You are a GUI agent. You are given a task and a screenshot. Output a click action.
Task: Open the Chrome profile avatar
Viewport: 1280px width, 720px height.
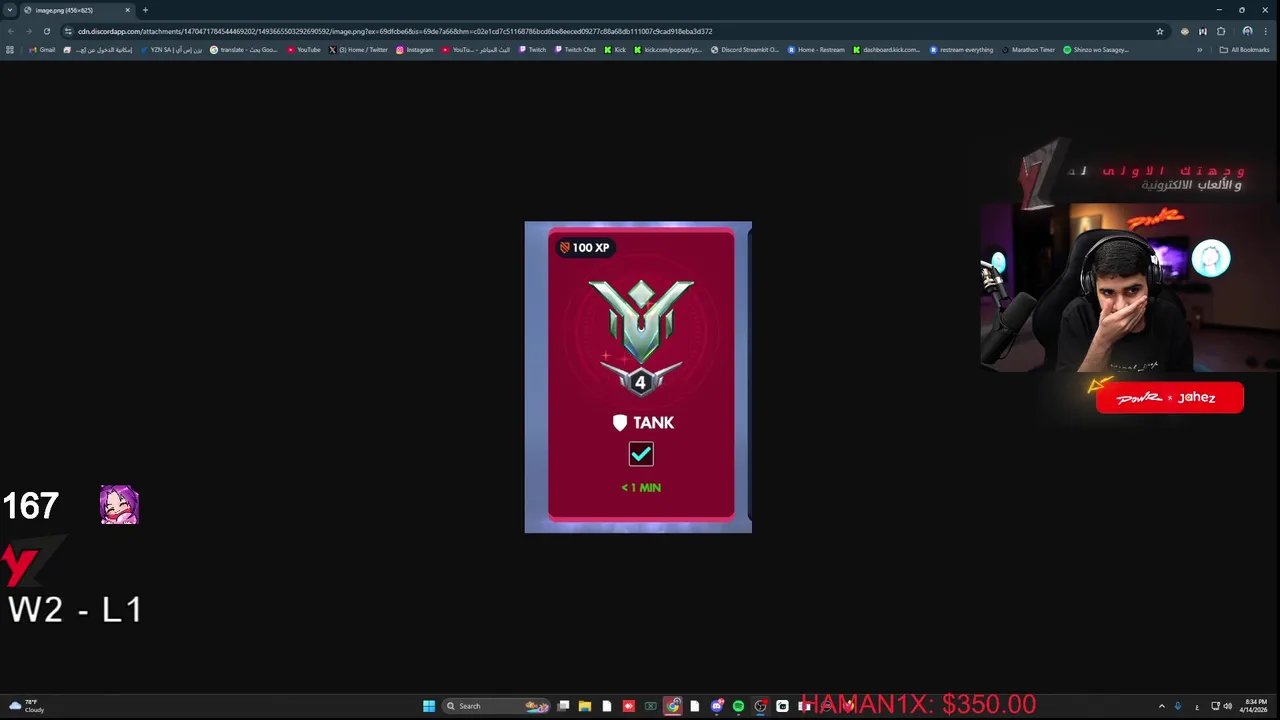(x=1247, y=31)
